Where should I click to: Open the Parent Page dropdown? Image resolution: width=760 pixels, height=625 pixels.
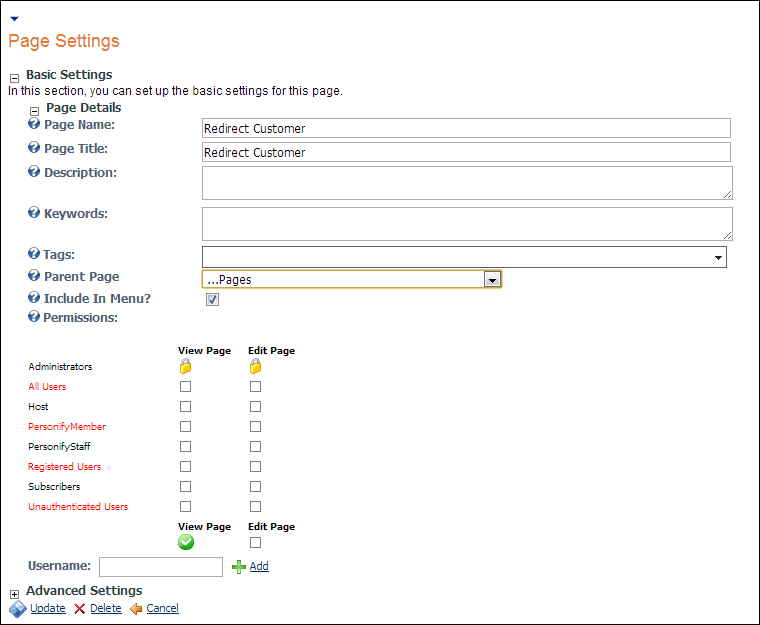[x=491, y=280]
